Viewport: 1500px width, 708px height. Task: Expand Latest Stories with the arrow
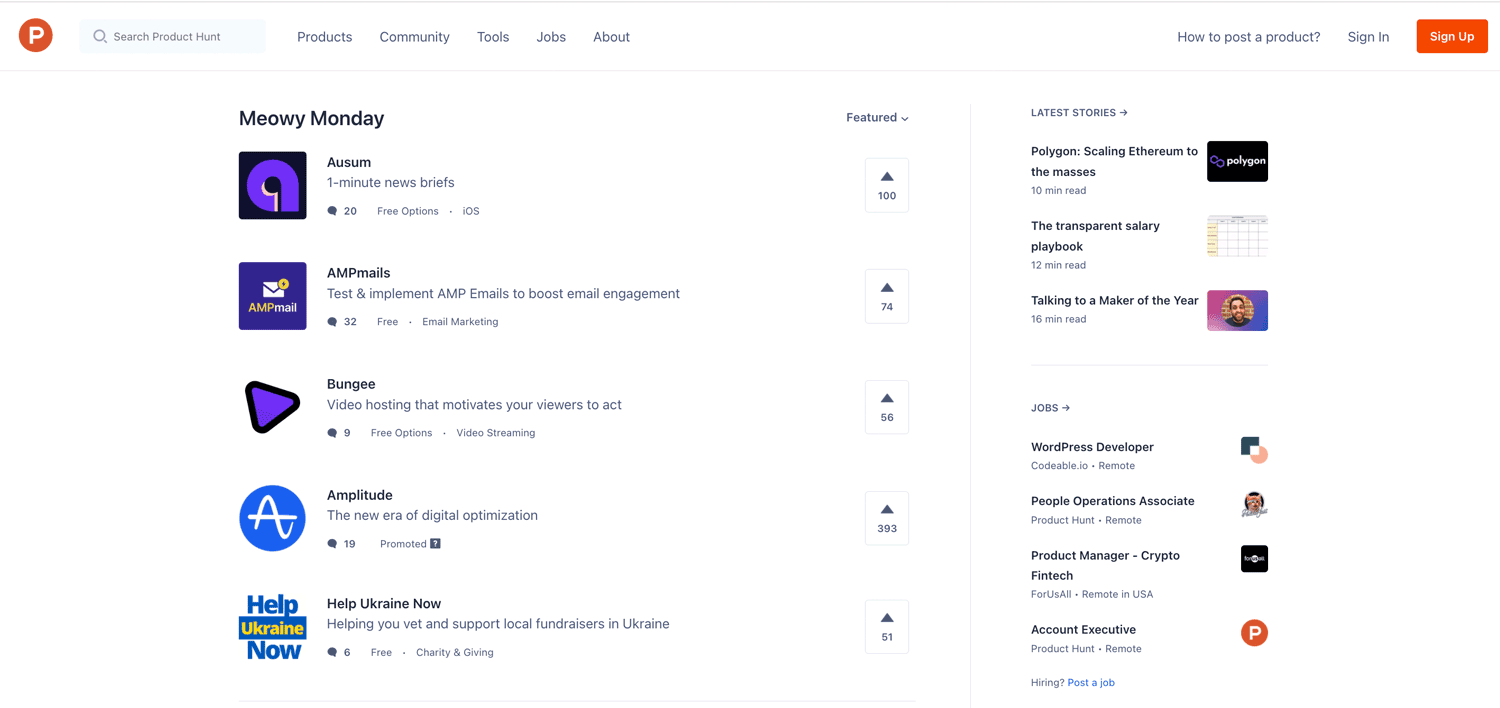[1124, 112]
